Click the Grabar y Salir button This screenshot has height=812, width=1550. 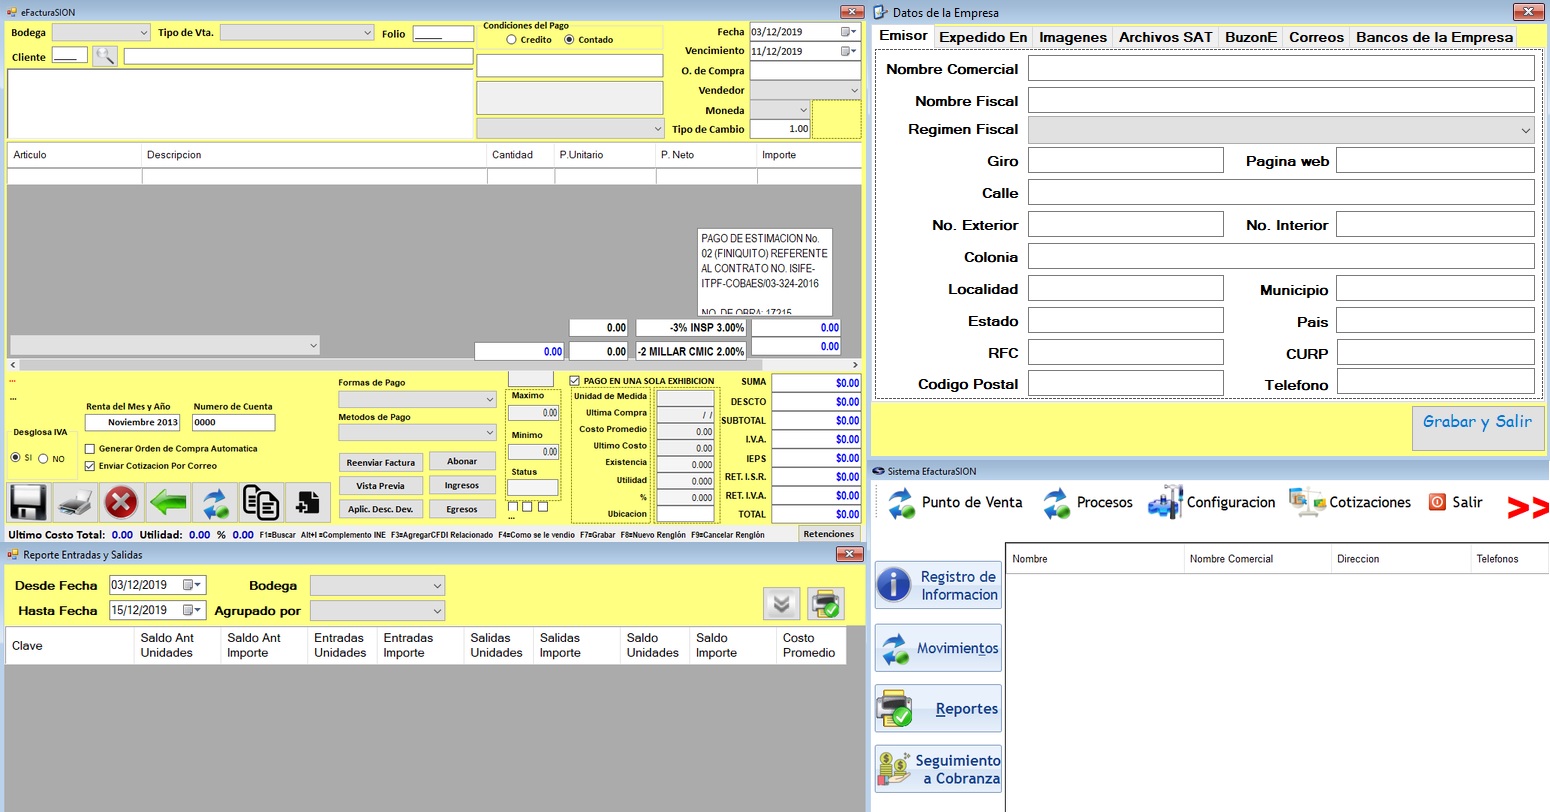pos(1477,427)
